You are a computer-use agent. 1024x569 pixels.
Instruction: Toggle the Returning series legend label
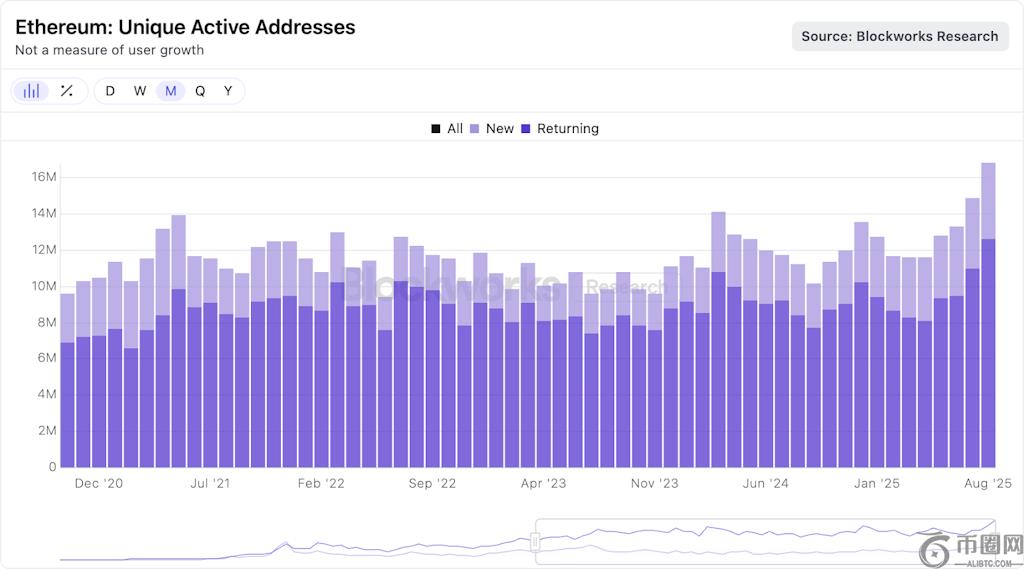567,129
